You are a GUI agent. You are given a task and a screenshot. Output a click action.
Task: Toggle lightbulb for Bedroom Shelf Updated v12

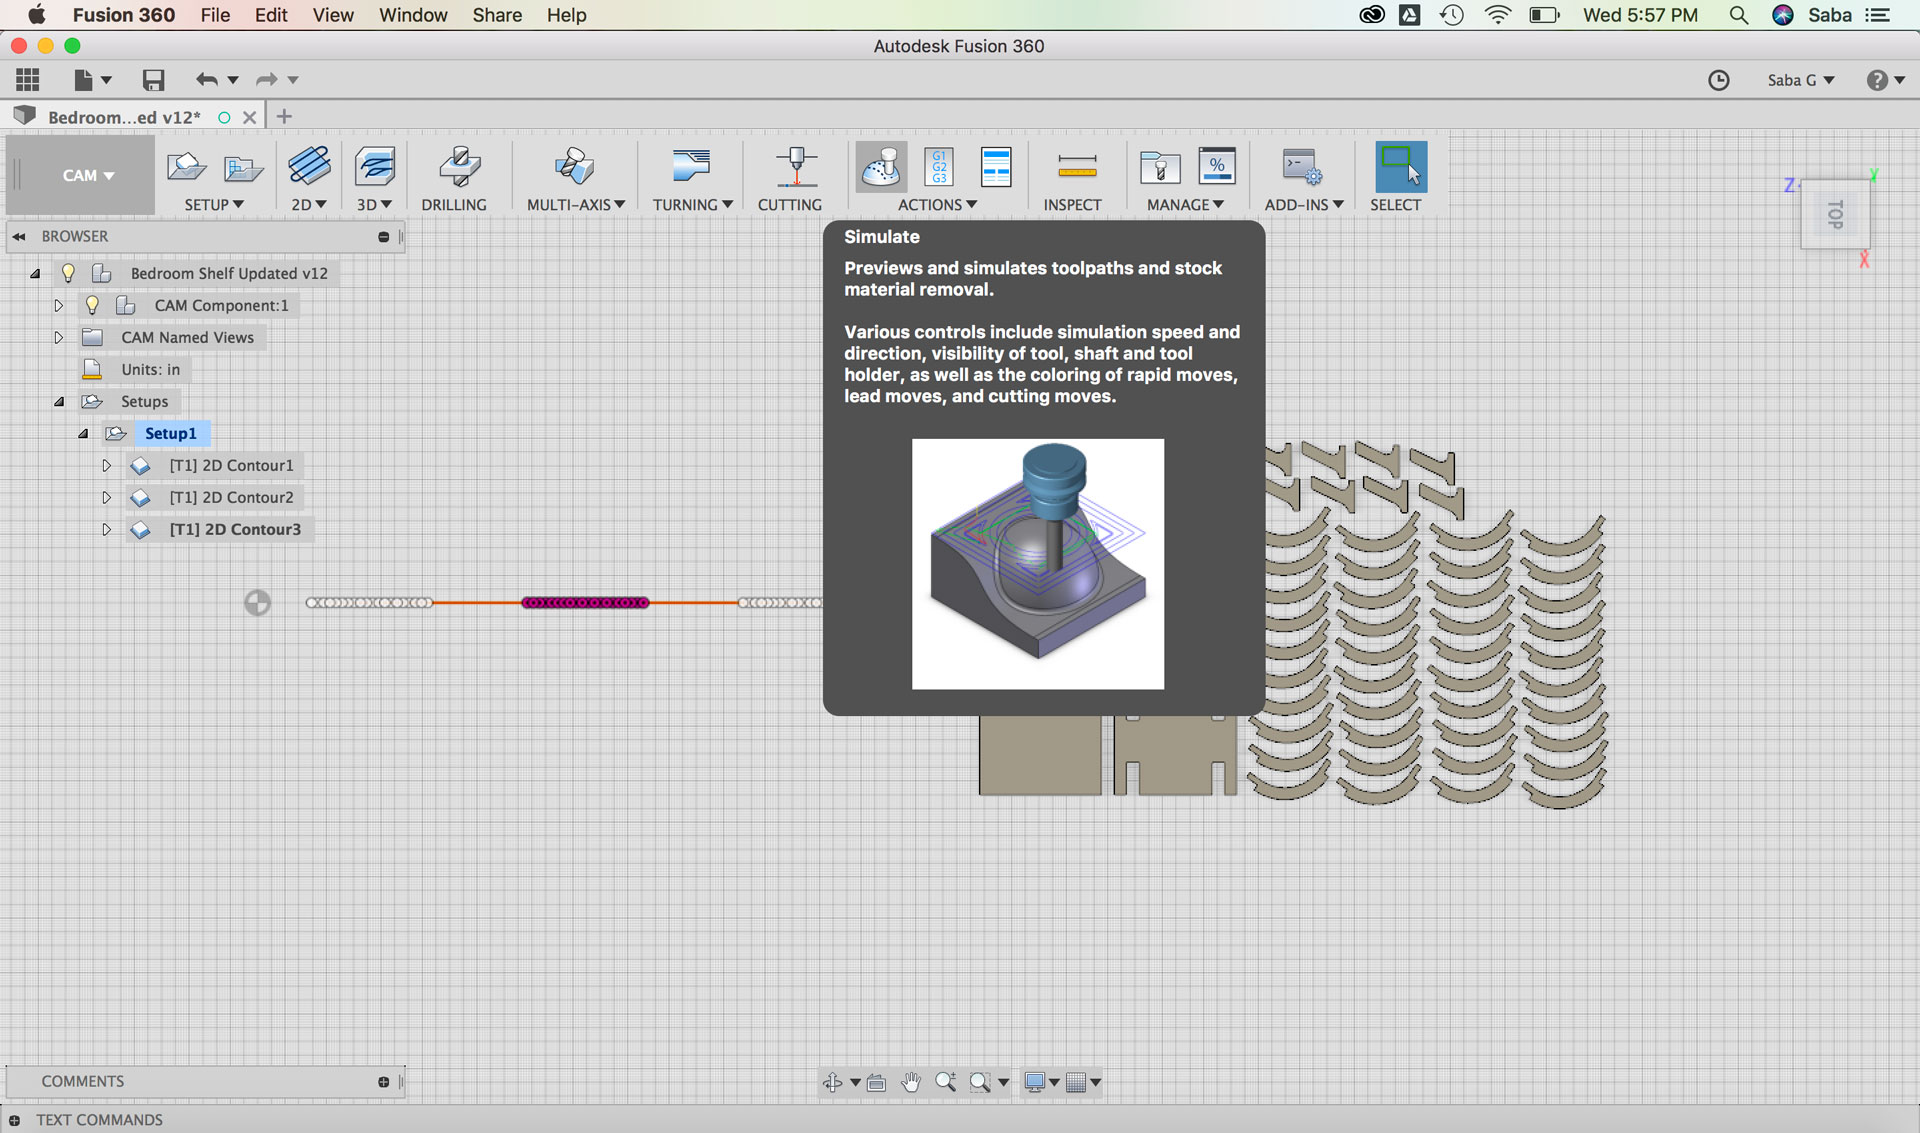tap(68, 273)
